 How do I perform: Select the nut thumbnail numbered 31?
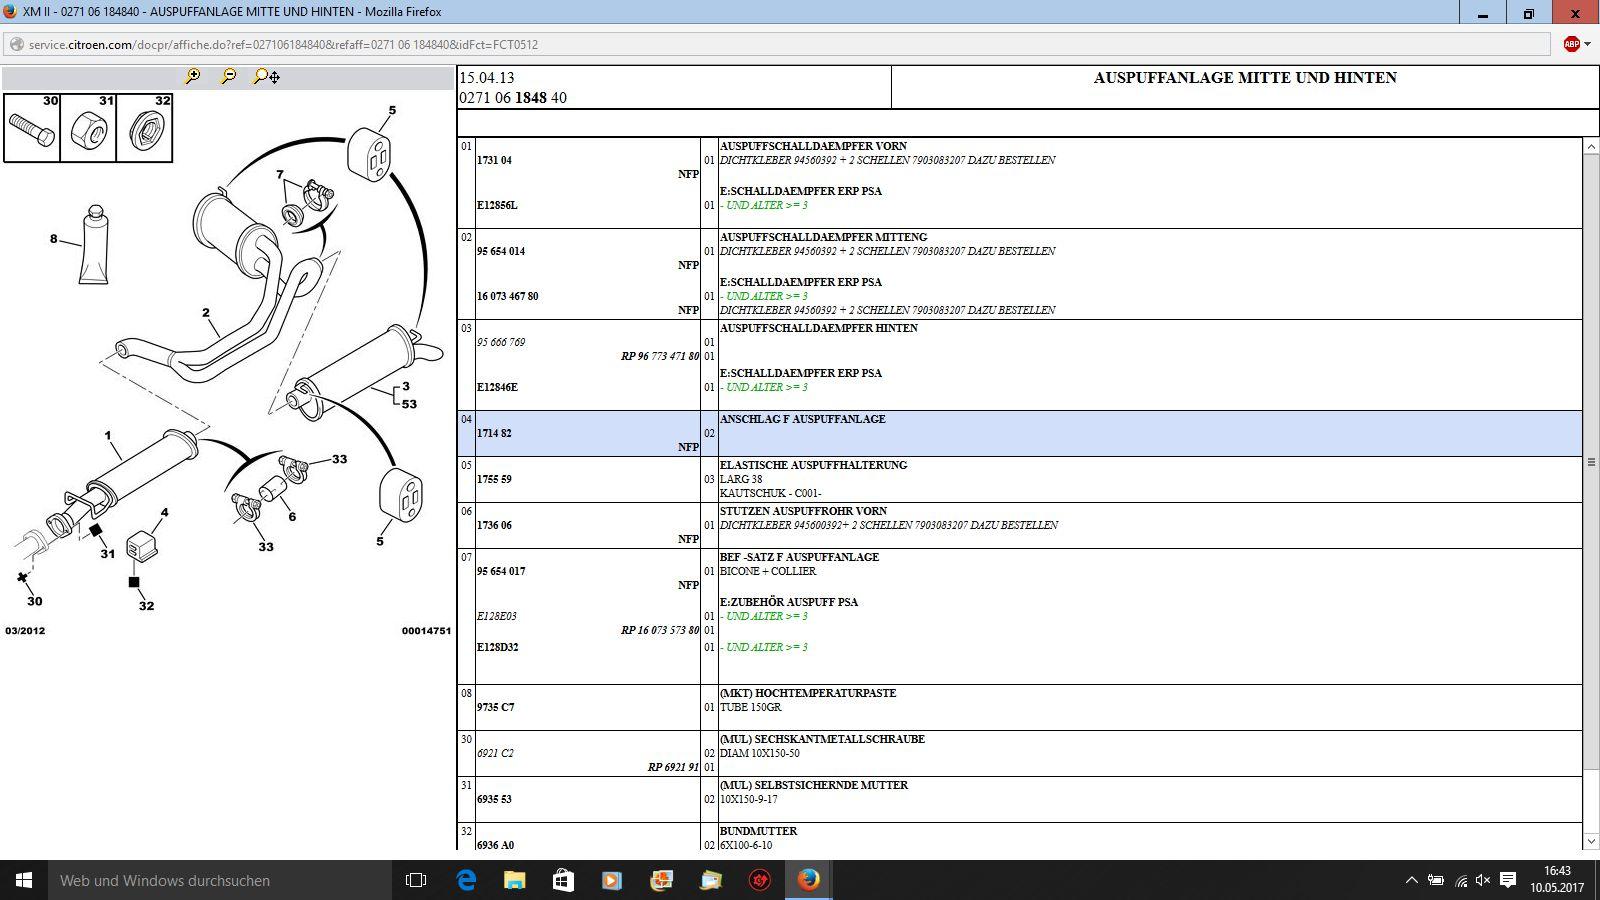pyautogui.click(x=88, y=128)
